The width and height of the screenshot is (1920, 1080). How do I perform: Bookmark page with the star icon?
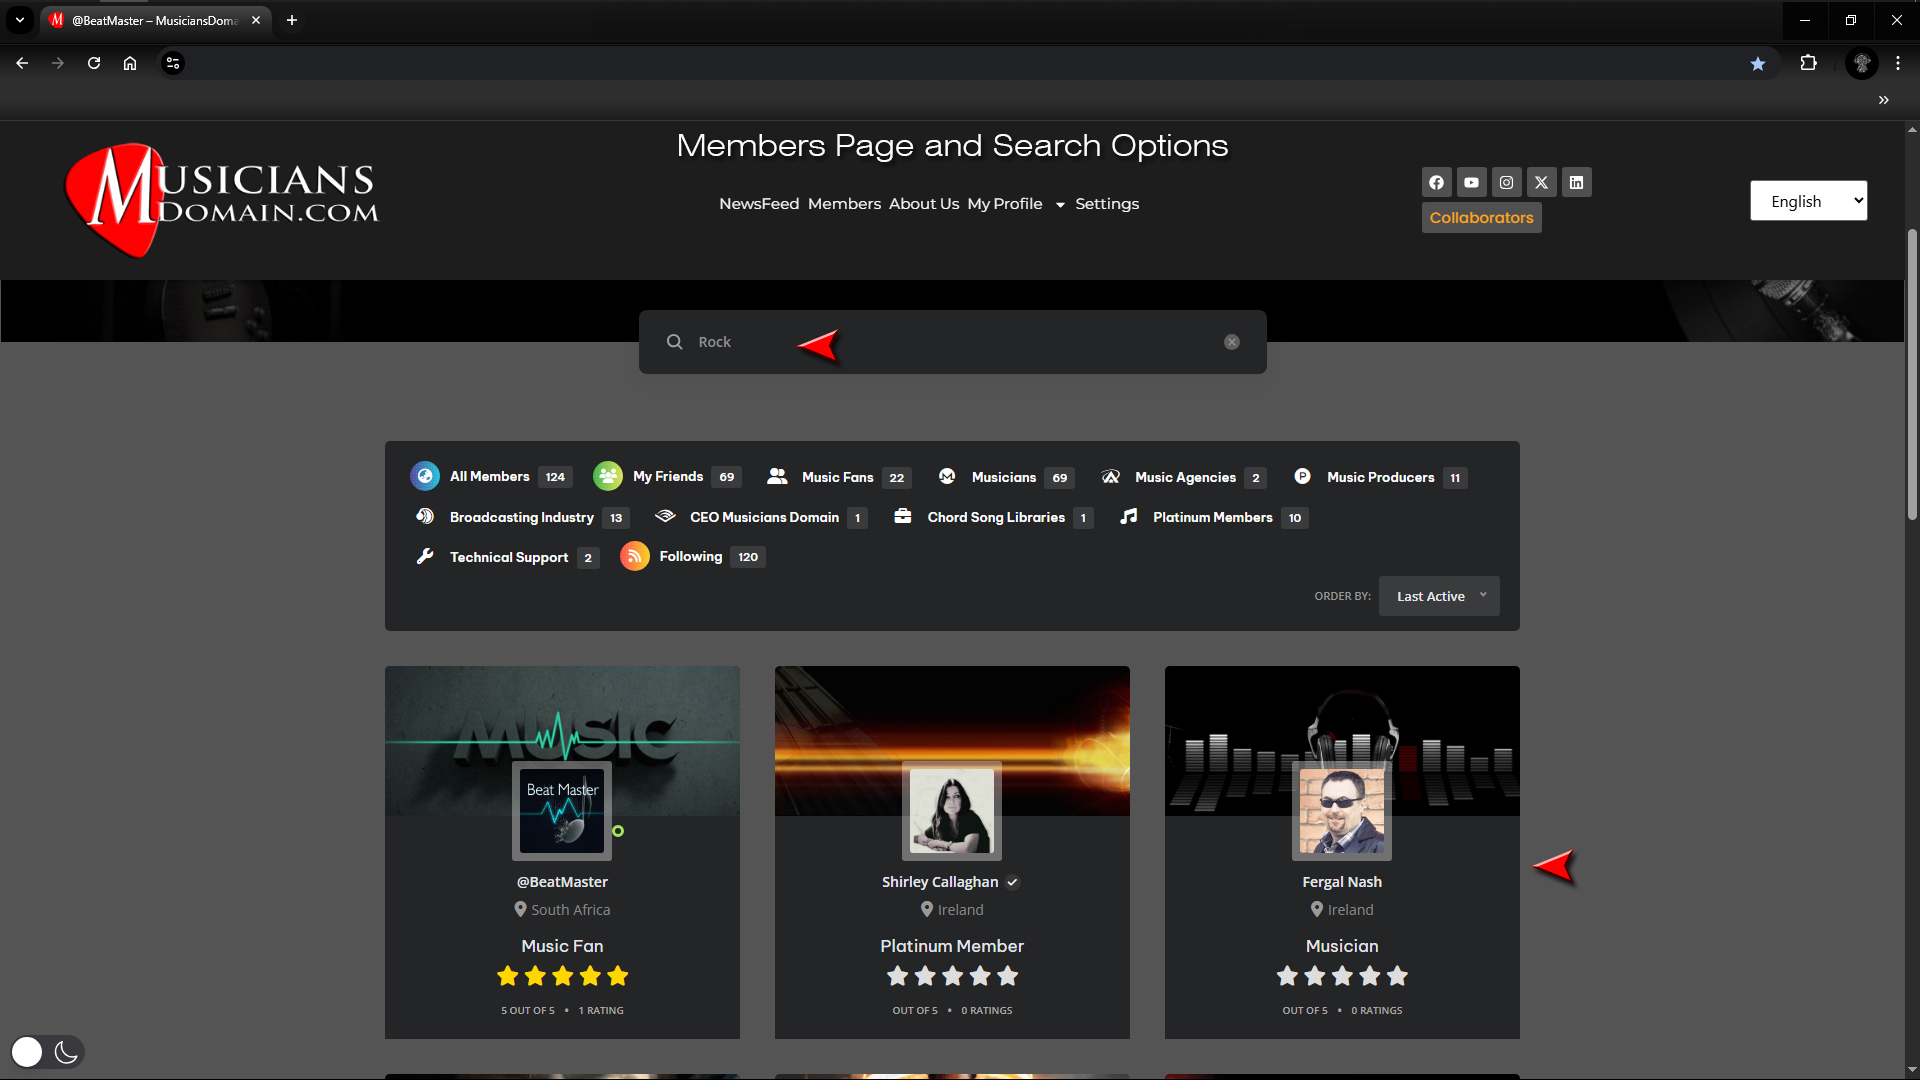[1758, 63]
